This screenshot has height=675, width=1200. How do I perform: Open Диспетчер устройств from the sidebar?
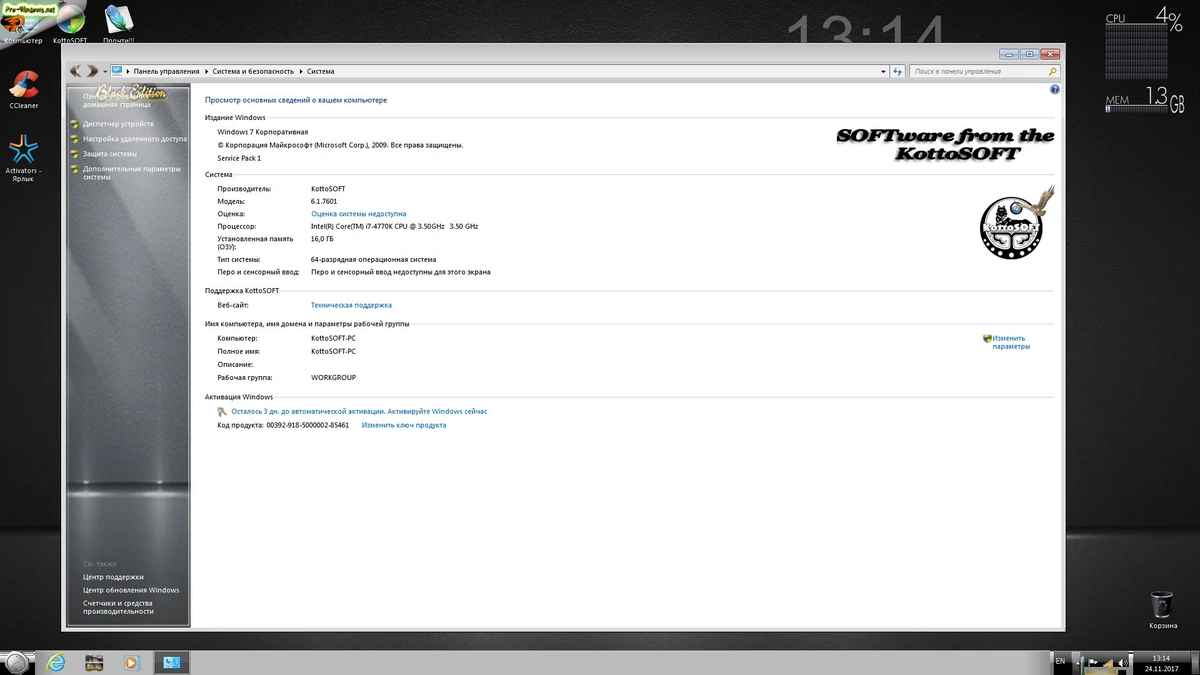point(118,124)
